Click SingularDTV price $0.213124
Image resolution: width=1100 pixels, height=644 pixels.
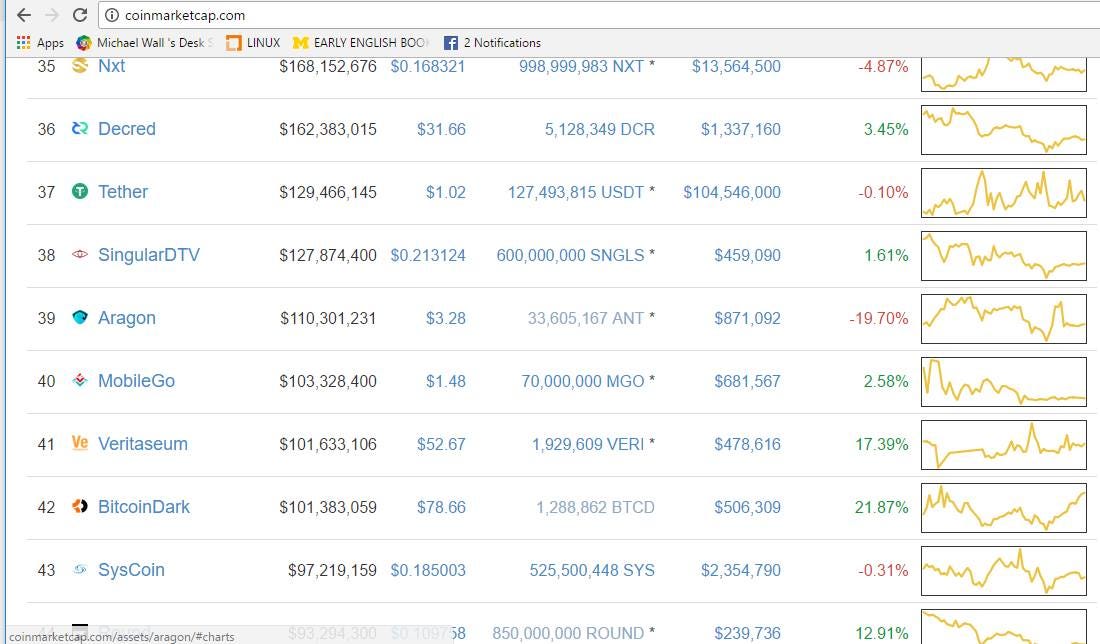(x=428, y=255)
